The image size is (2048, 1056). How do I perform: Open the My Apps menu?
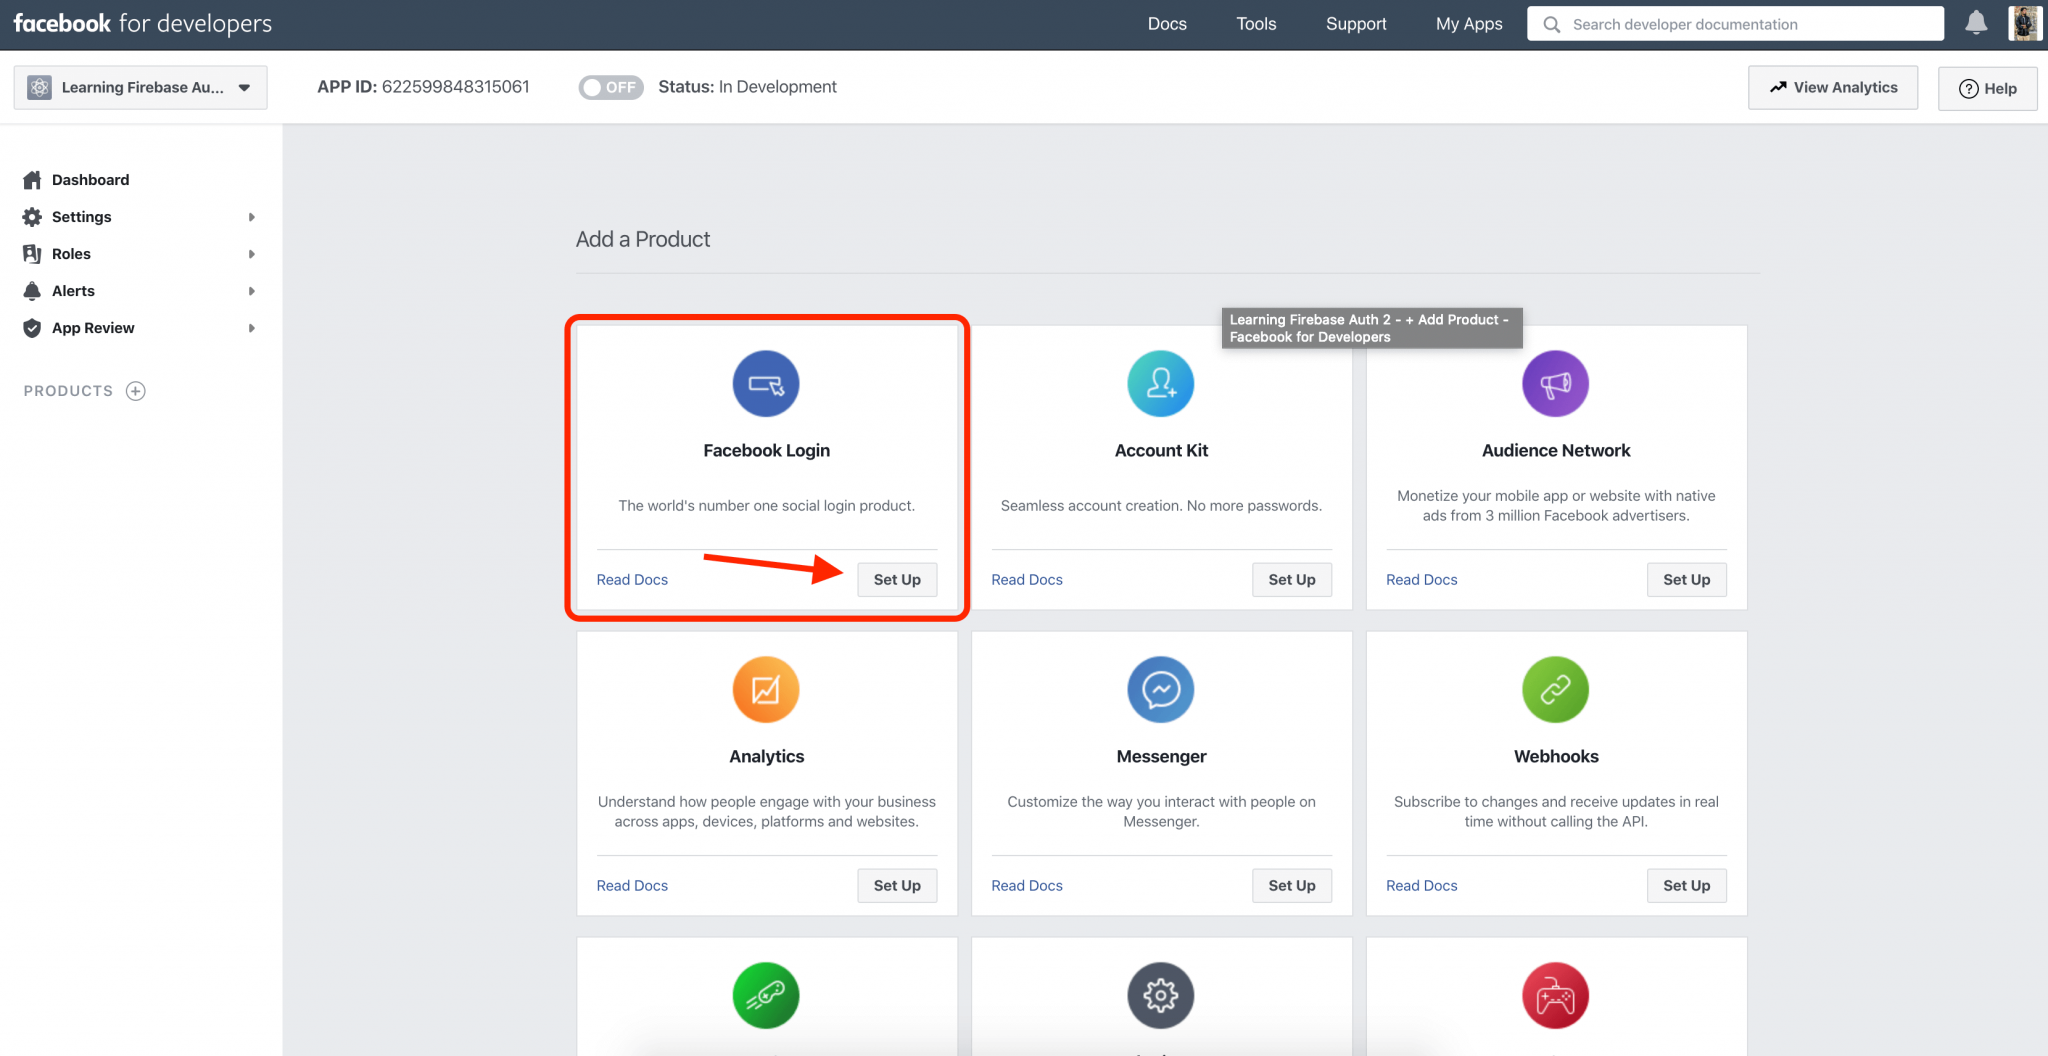click(x=1469, y=24)
